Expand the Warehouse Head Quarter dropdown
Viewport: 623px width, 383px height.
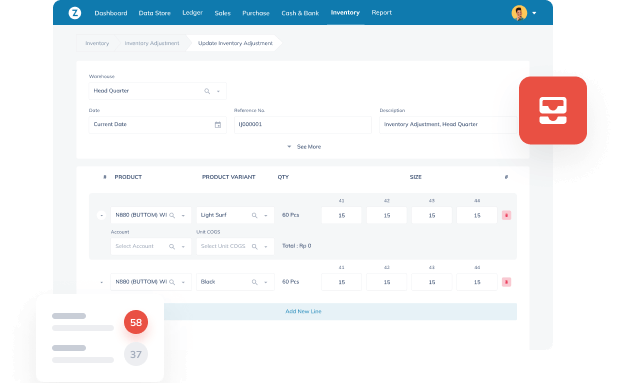coord(218,91)
